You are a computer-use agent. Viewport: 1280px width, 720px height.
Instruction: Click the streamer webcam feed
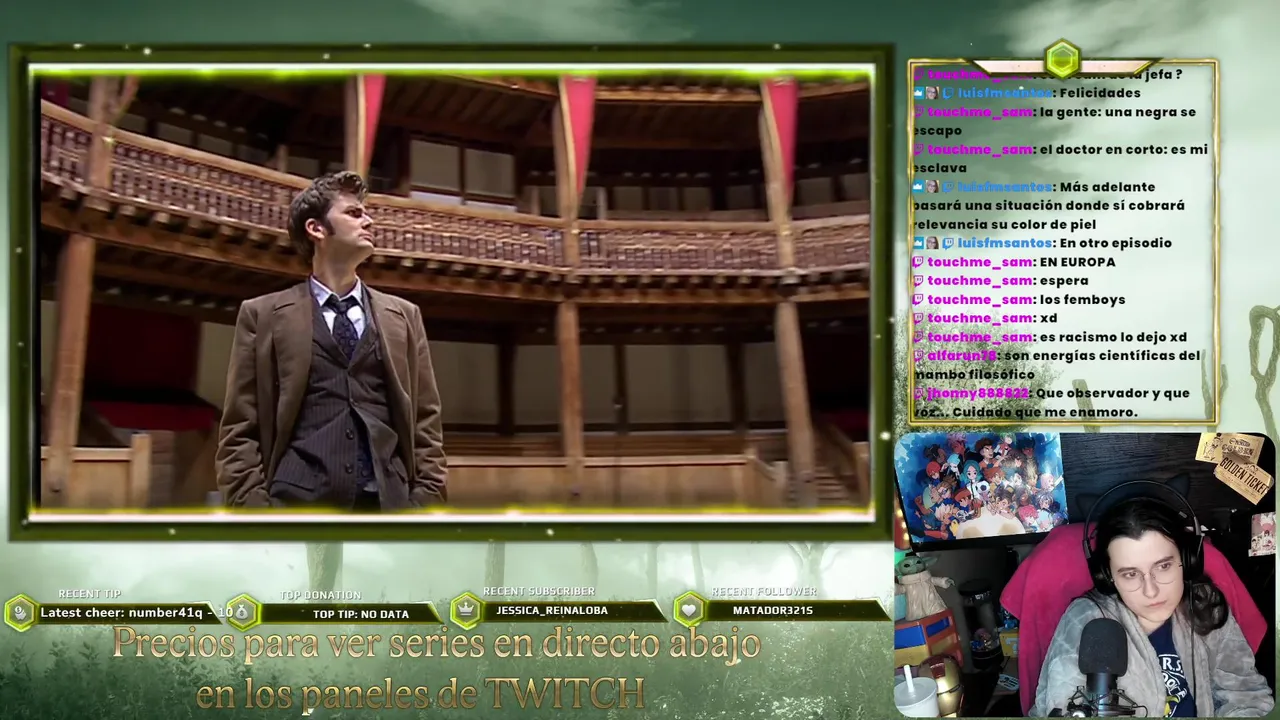pos(1087,575)
